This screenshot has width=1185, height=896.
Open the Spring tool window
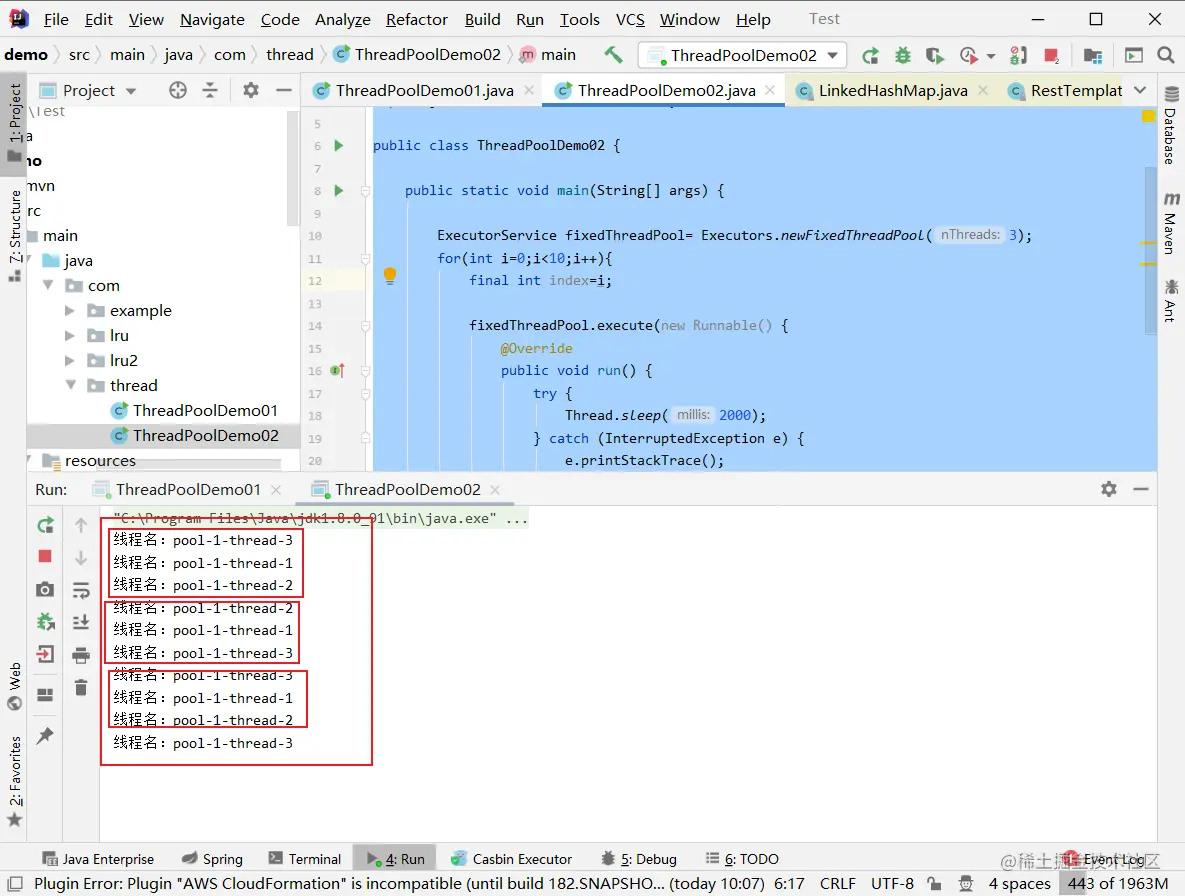(212, 859)
